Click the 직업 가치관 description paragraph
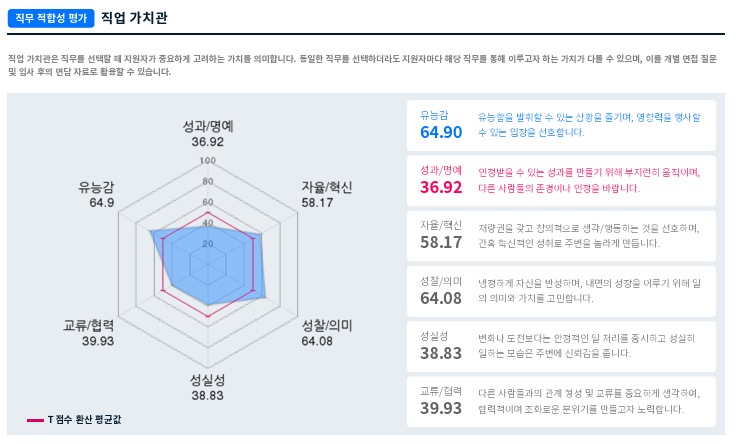 (361, 65)
